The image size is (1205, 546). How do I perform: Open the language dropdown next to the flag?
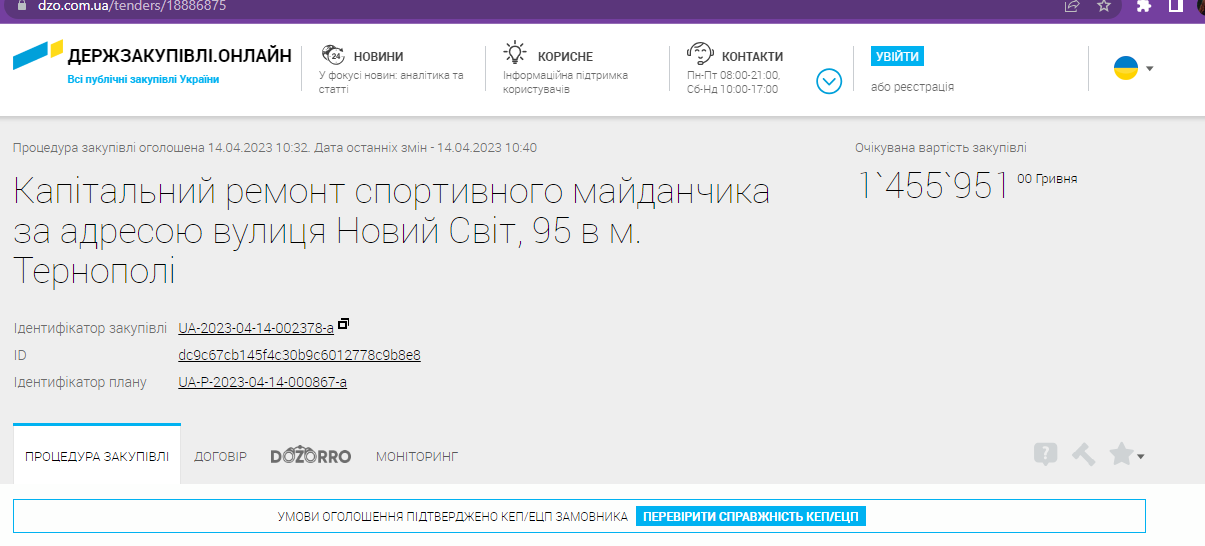1149,69
